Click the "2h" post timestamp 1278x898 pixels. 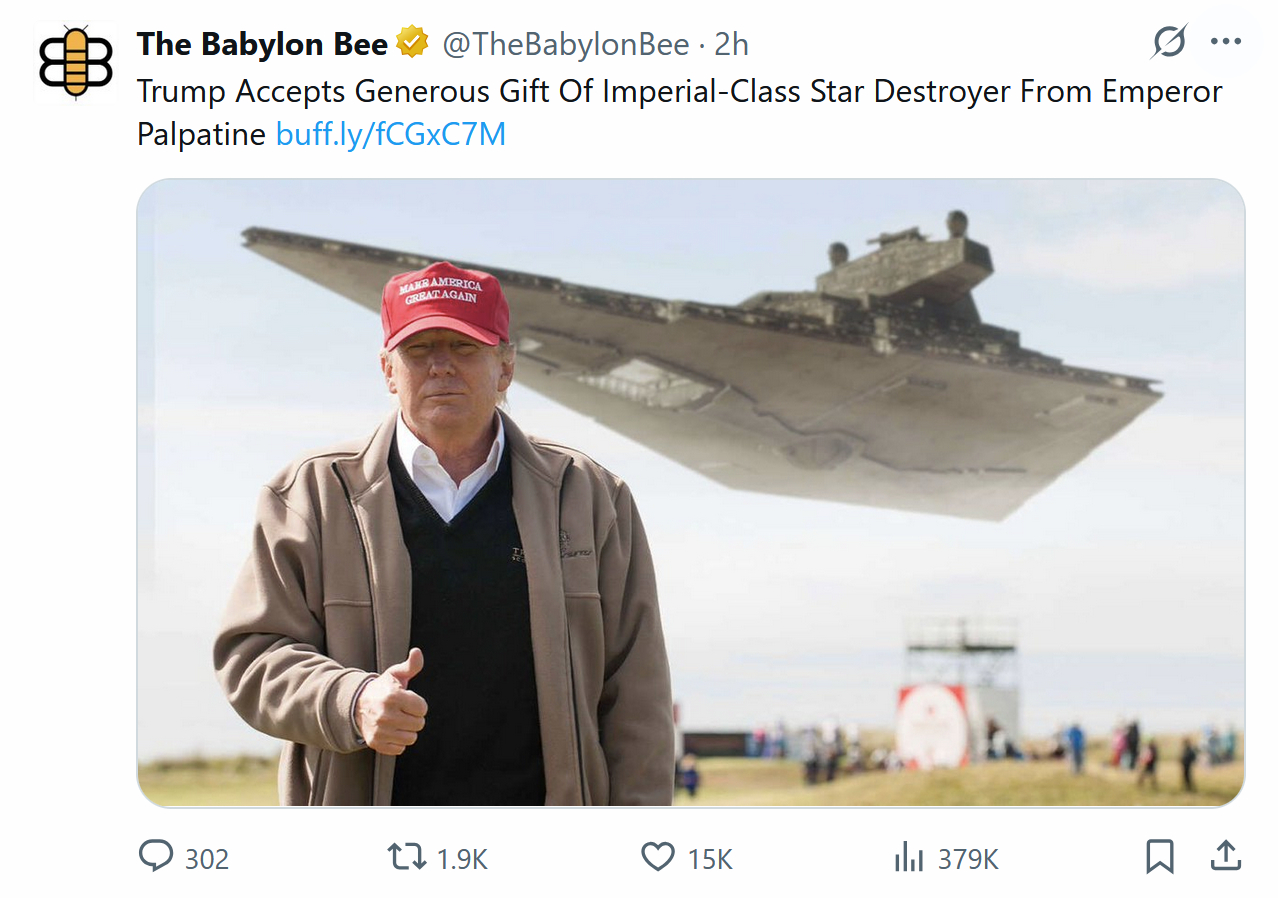732,45
